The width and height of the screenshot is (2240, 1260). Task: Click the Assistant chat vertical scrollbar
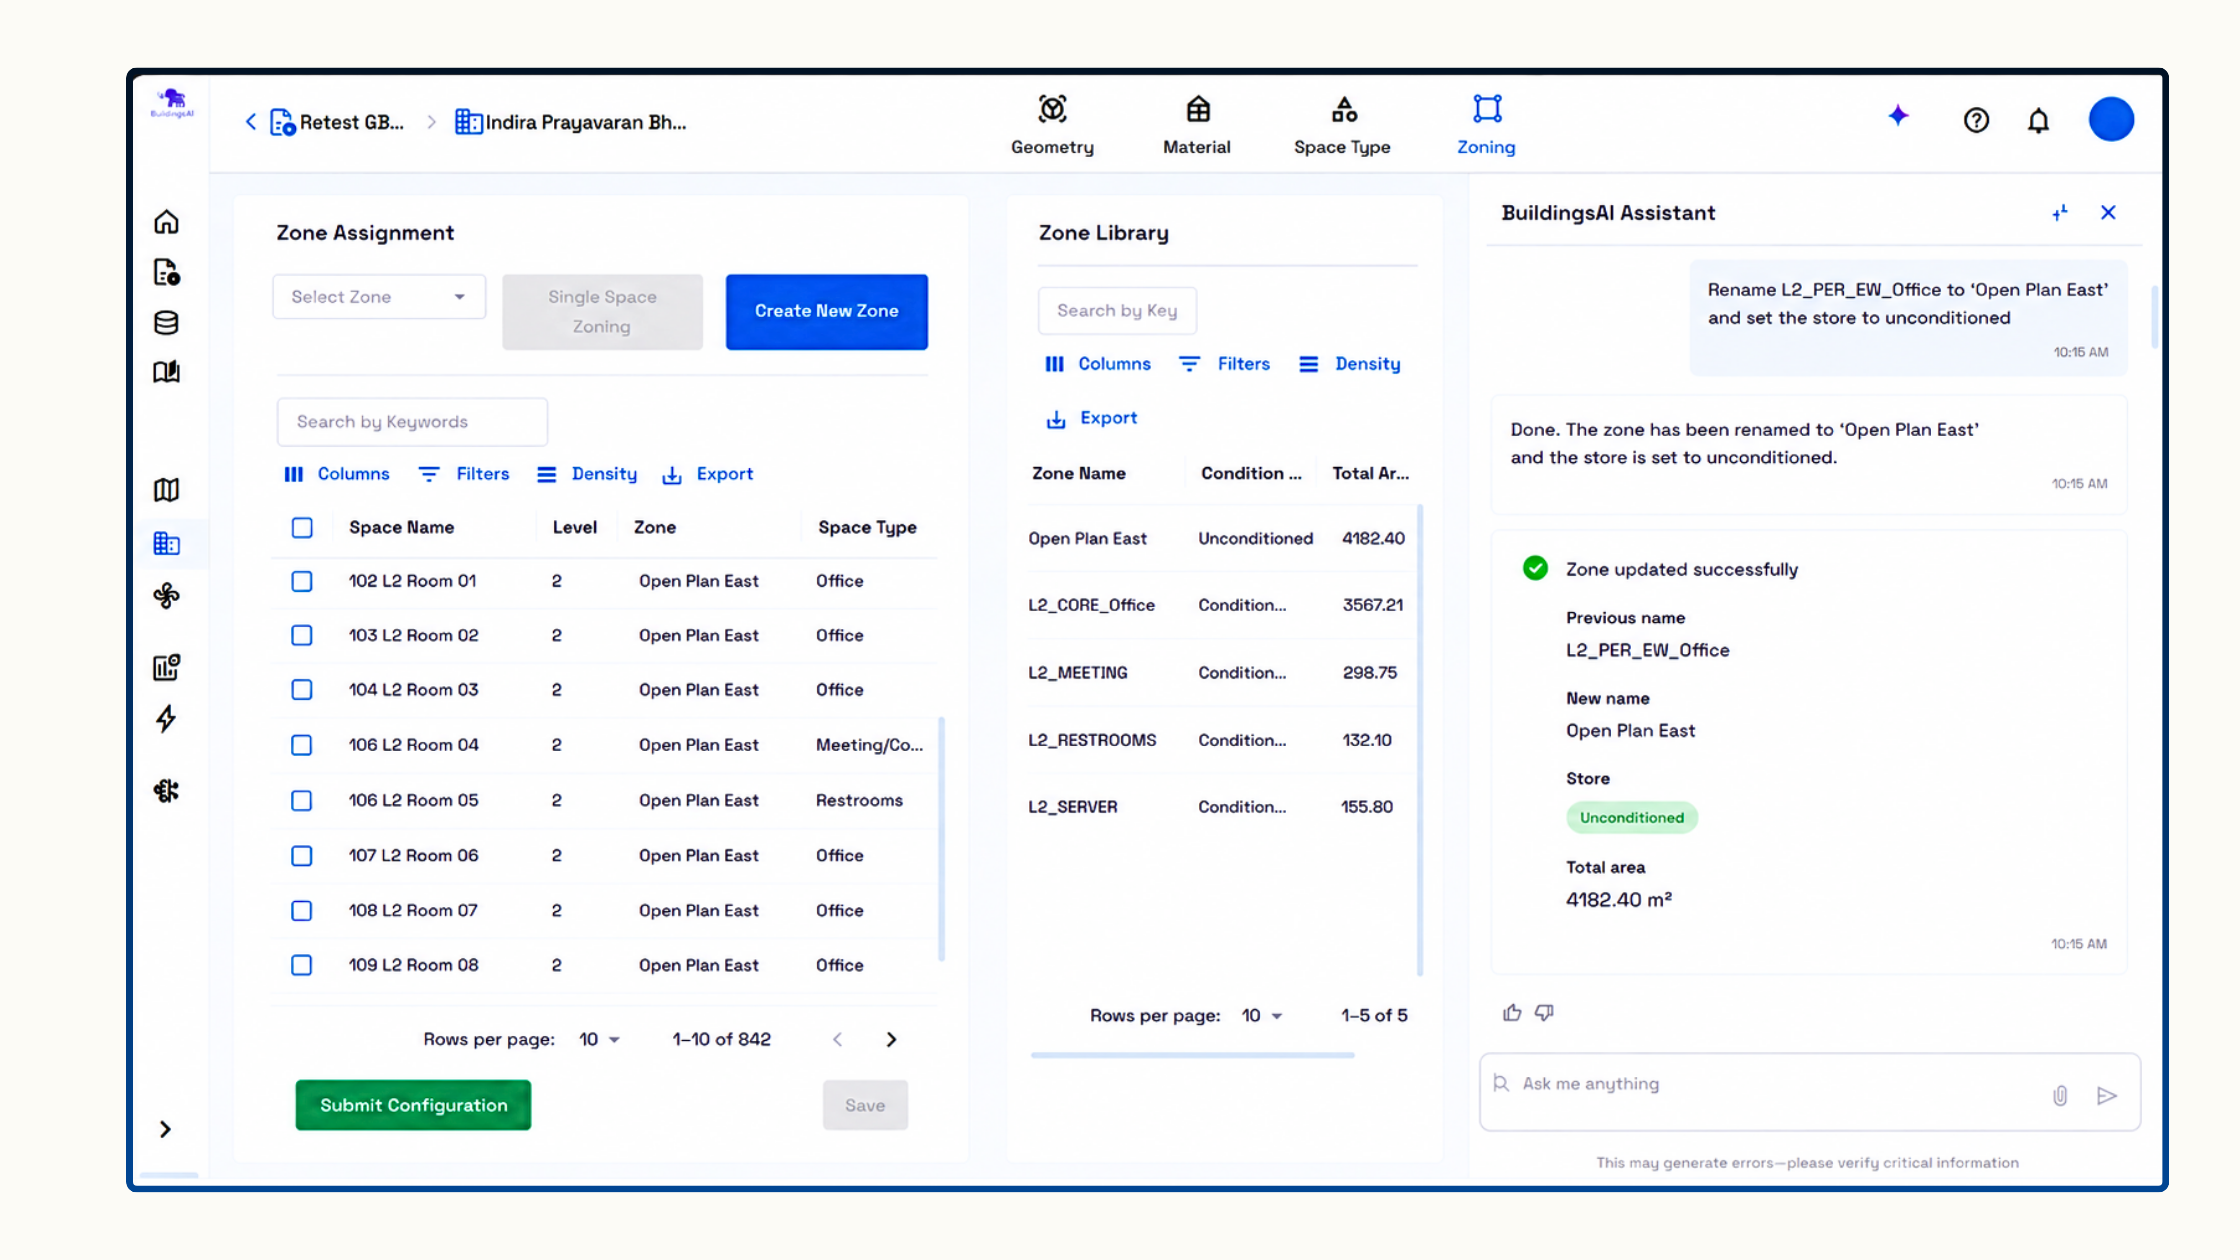(2154, 315)
